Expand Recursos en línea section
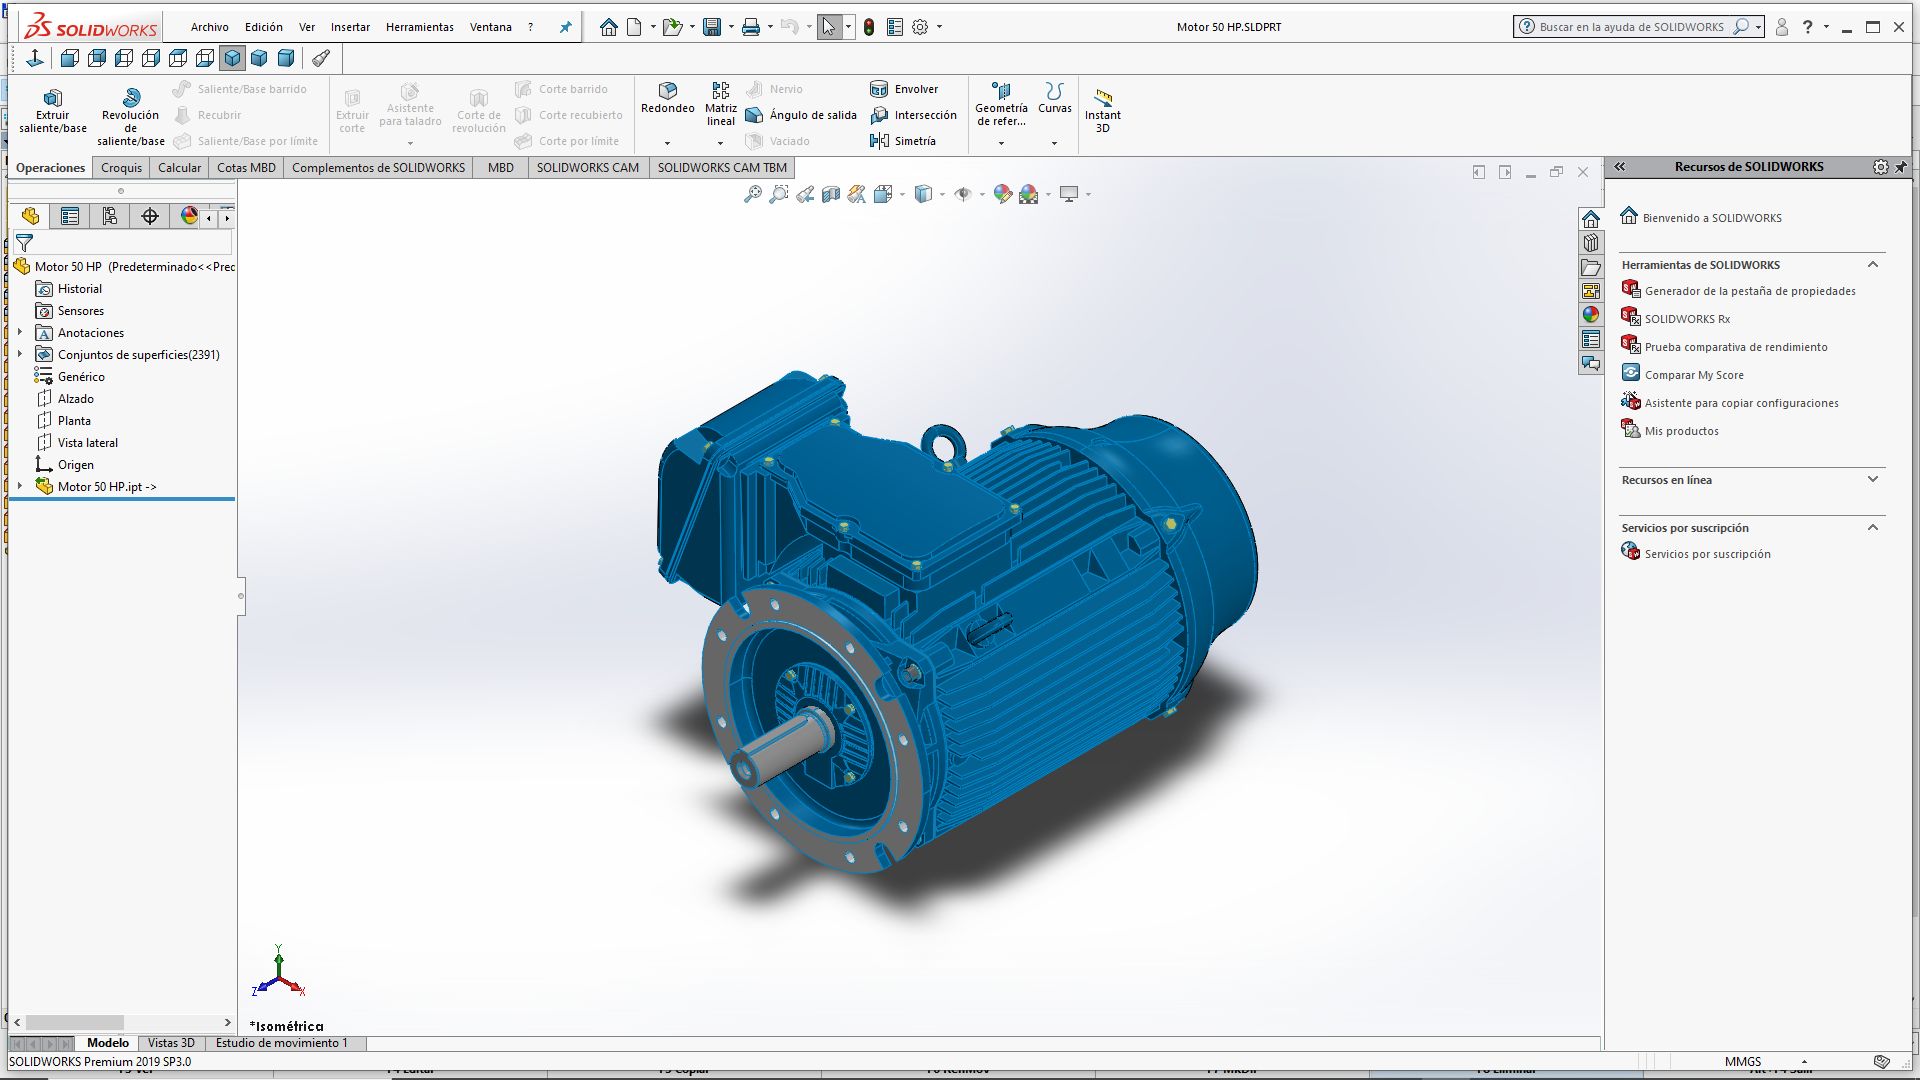 click(1872, 480)
